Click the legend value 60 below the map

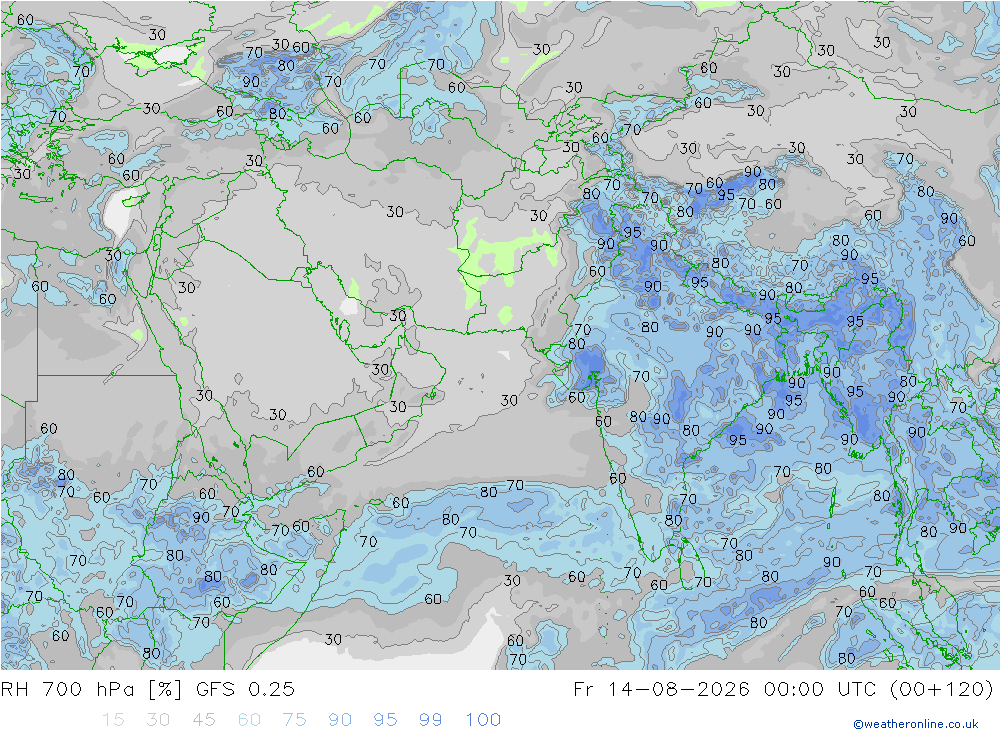(x=249, y=720)
